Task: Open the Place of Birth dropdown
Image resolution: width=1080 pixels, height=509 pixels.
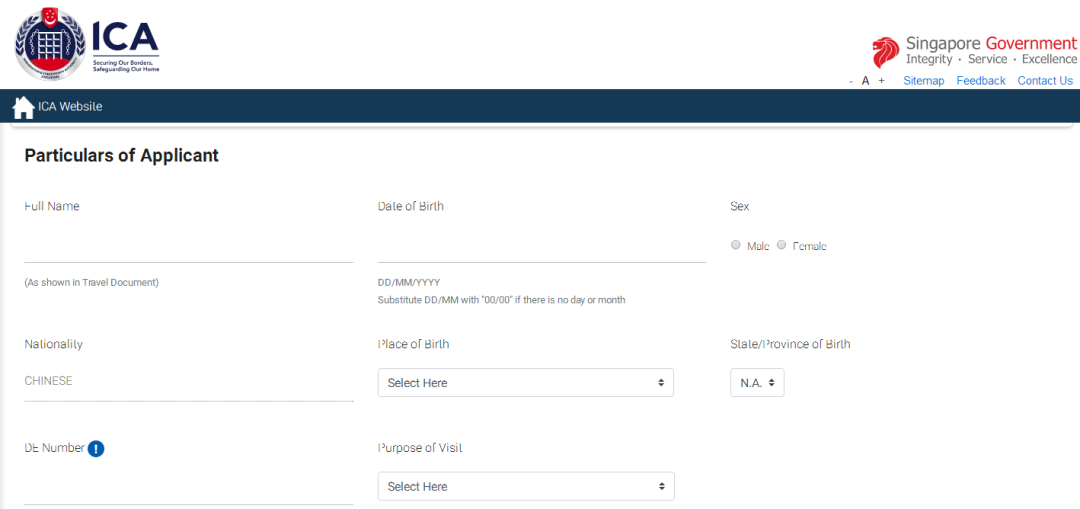Action: (x=525, y=383)
